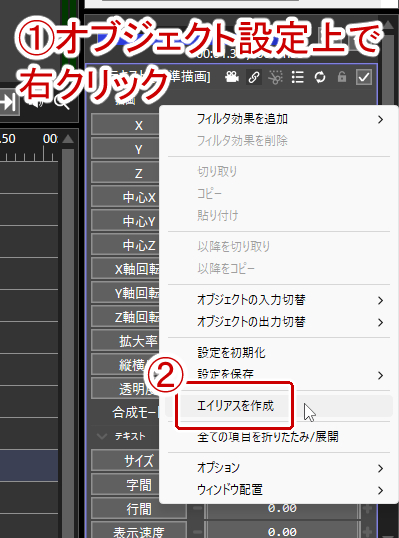Select 切り取り in context menu
The height and width of the screenshot is (538, 399).
pyautogui.click(x=279, y=172)
